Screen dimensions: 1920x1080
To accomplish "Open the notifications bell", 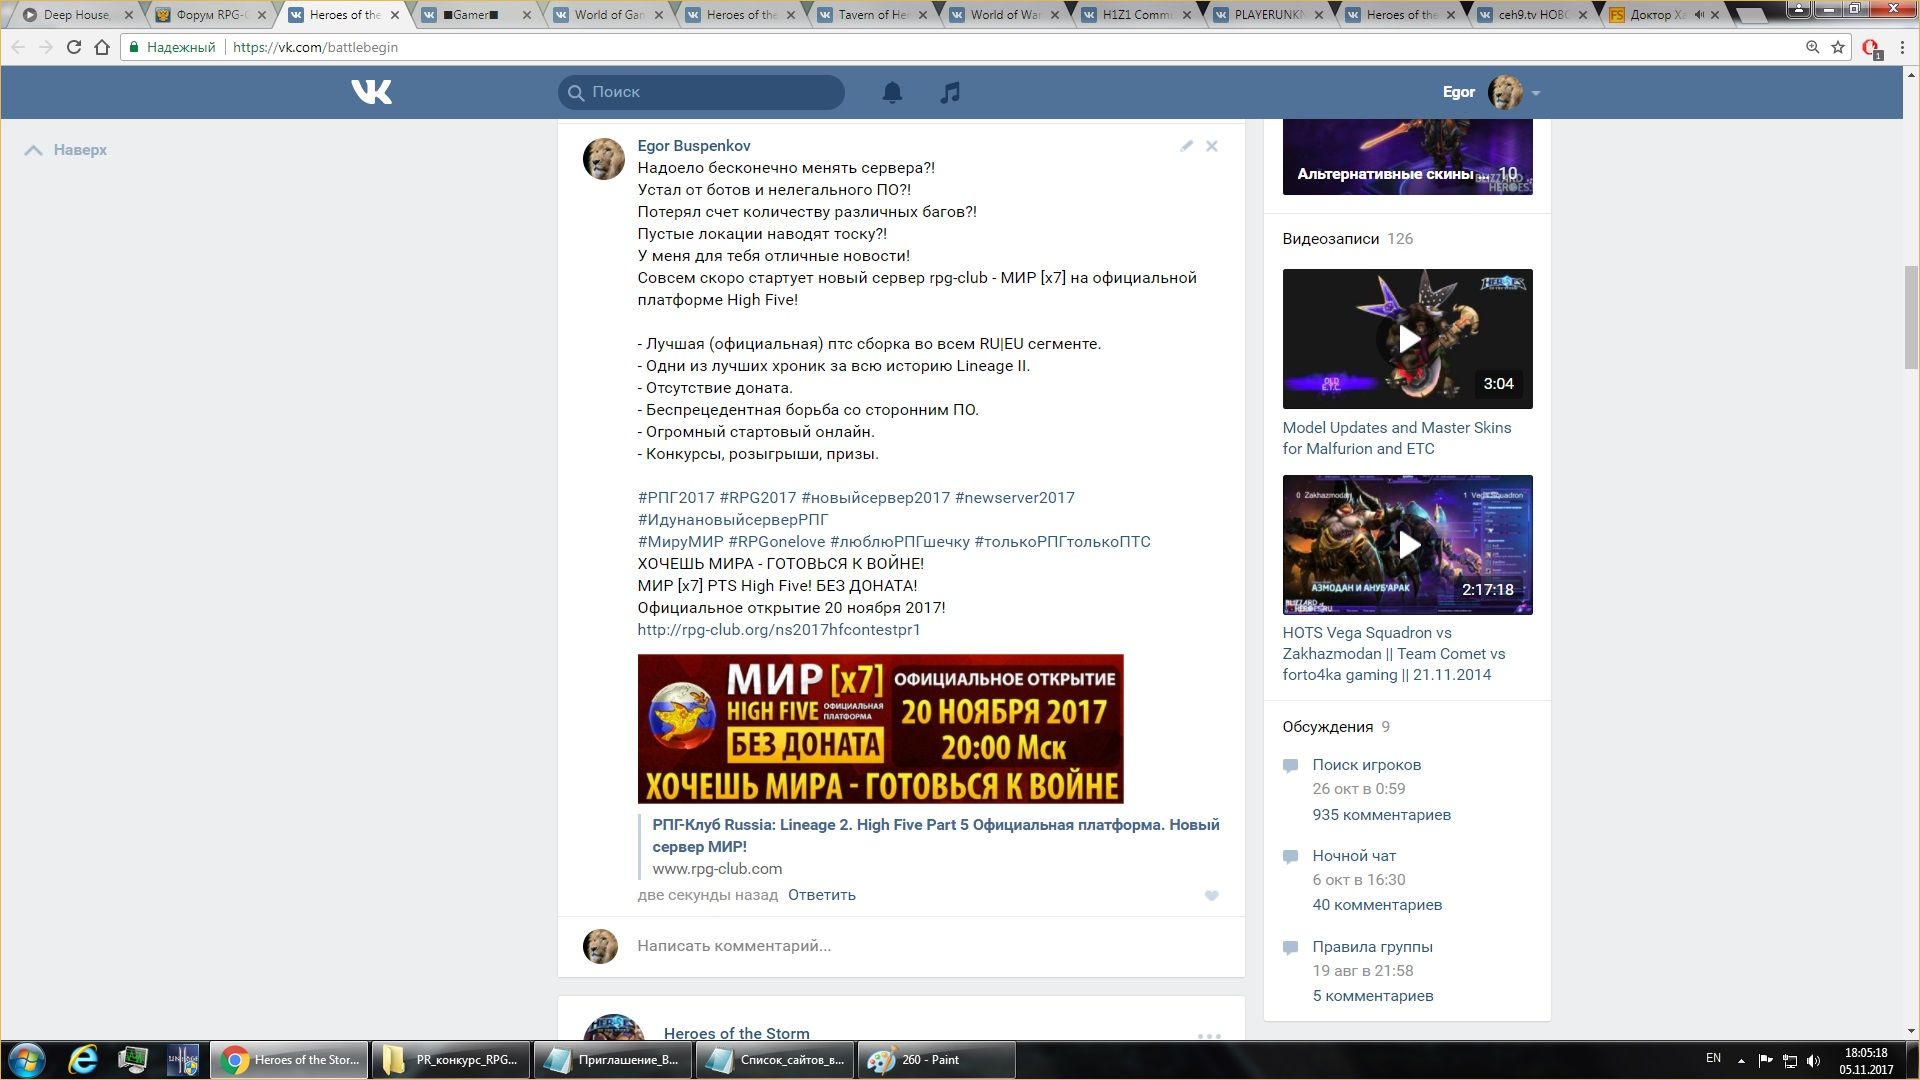I will [x=892, y=92].
